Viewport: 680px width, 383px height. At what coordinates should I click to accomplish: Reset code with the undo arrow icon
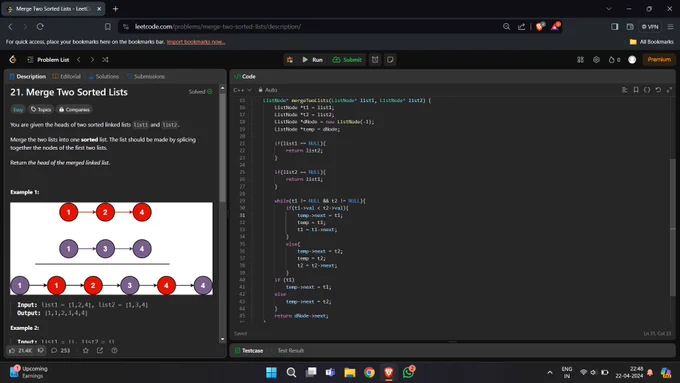coord(658,90)
